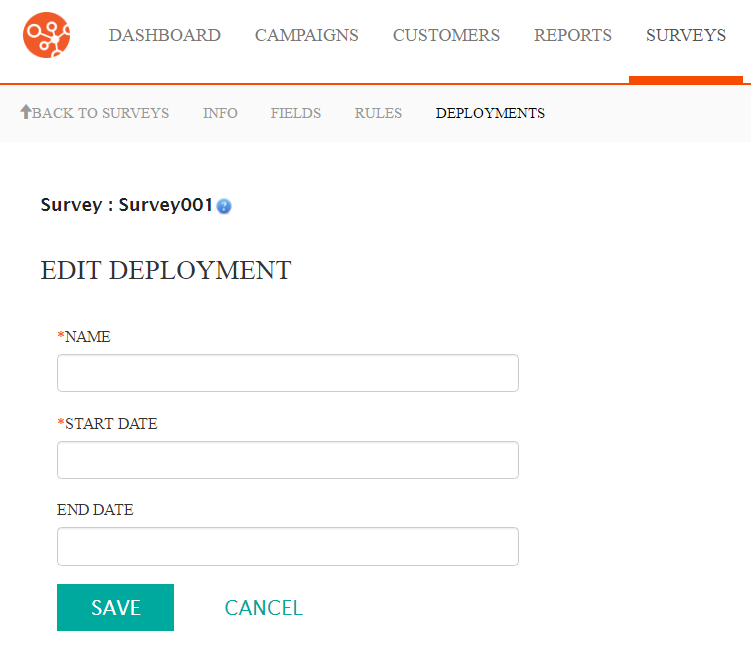
Task: Open the blue help icon beside Survey001
Action: 224,206
